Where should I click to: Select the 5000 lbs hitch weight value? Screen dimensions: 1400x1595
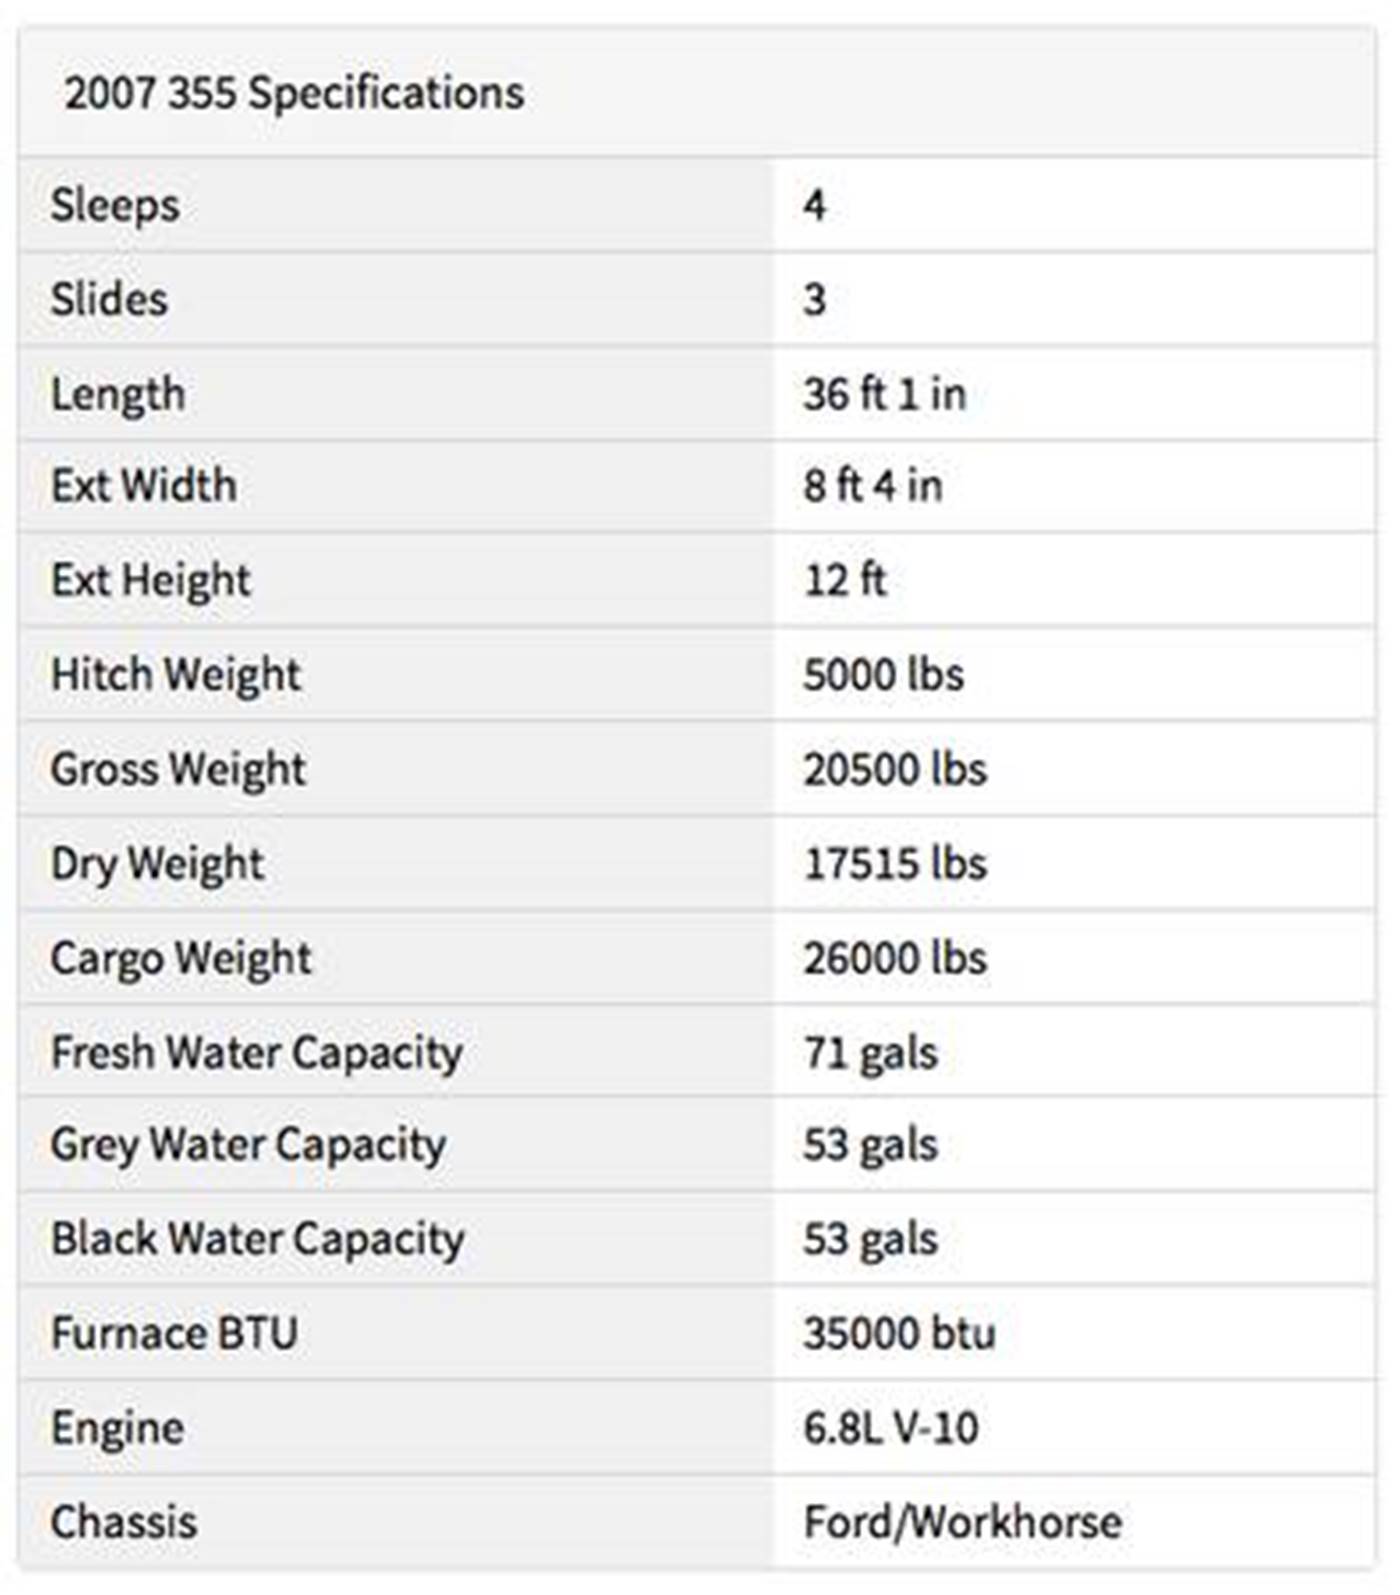(883, 674)
